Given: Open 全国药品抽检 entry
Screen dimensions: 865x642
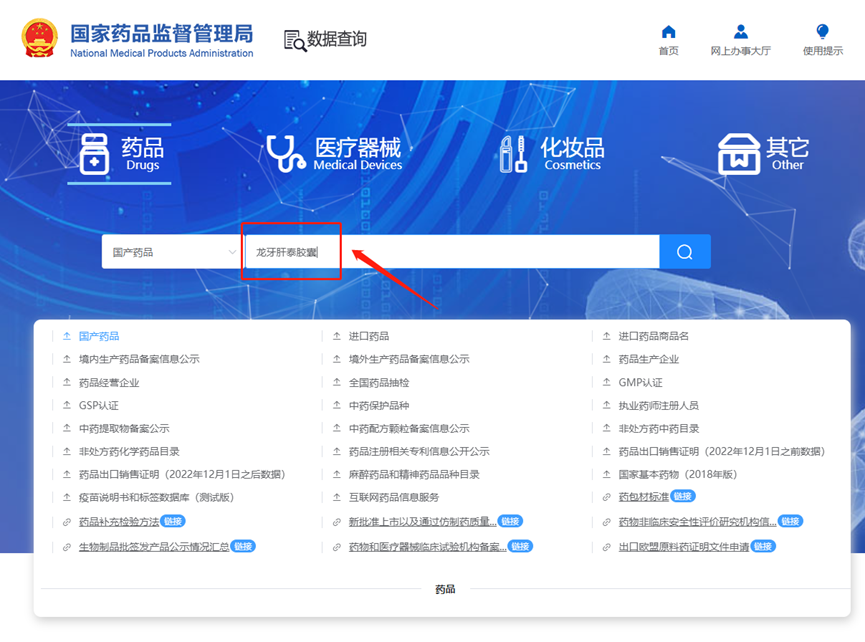Looking at the screenshot, I should 379,383.
